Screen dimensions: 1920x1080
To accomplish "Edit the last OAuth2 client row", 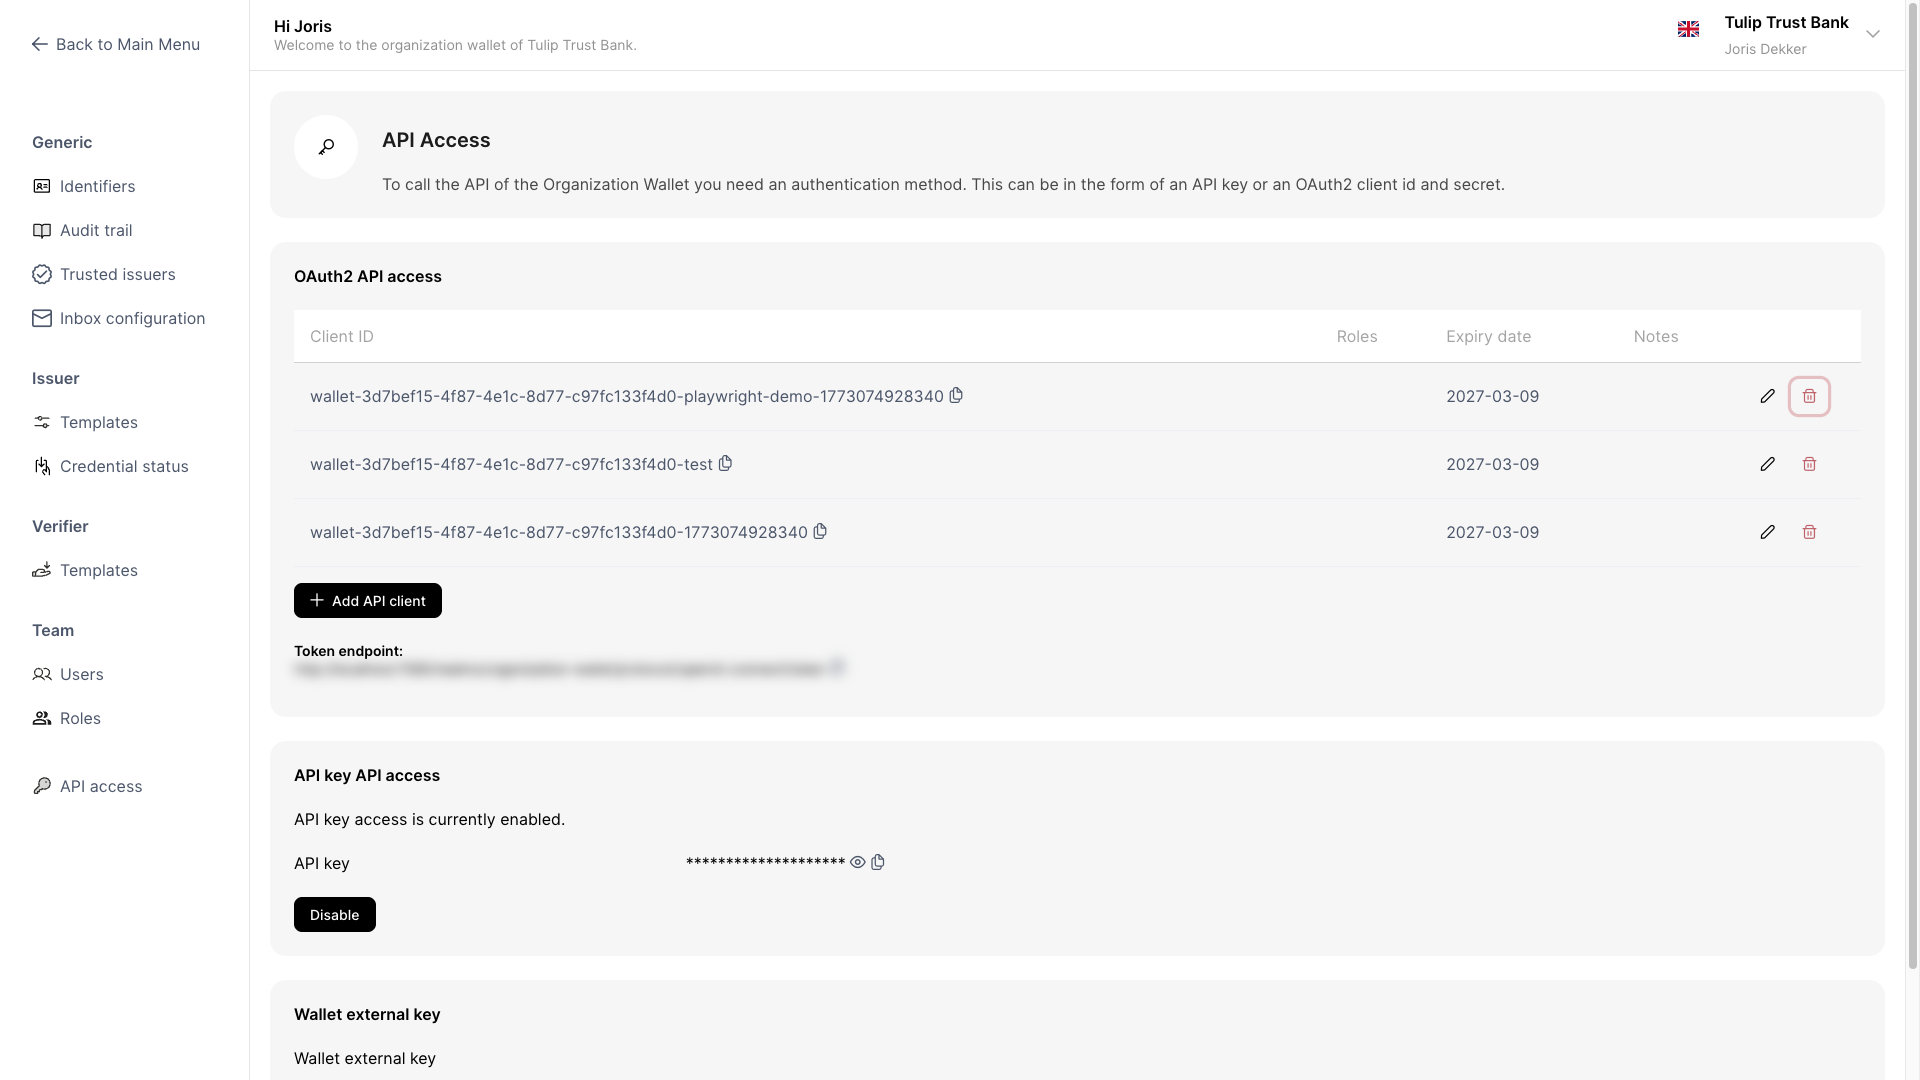I will [1767, 532].
